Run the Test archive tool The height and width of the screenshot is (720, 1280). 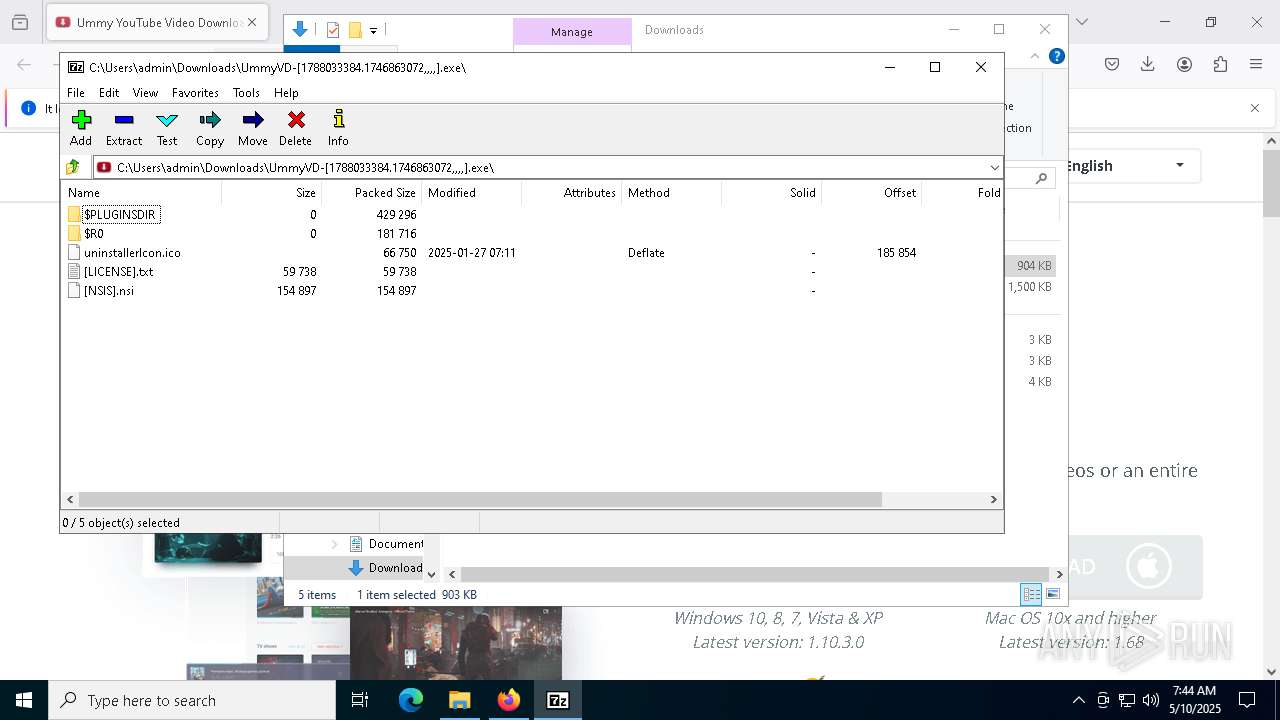167,128
